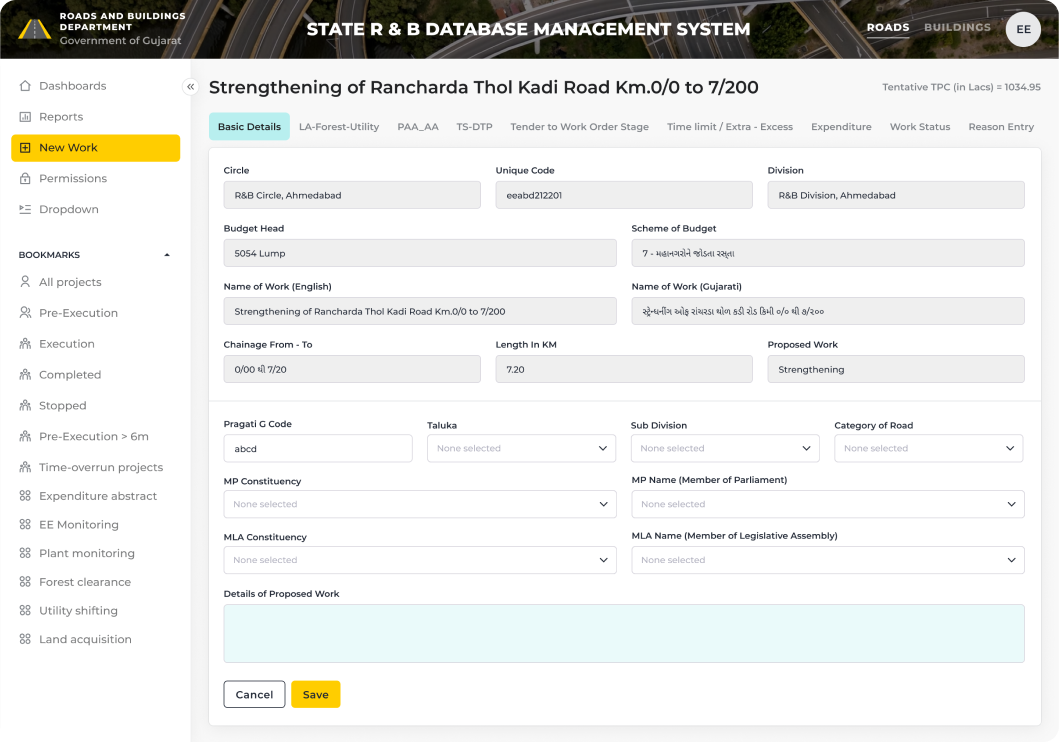This screenshot has height=742, width=1059.
Task: Click the New Work plus icon
Action: point(25,148)
